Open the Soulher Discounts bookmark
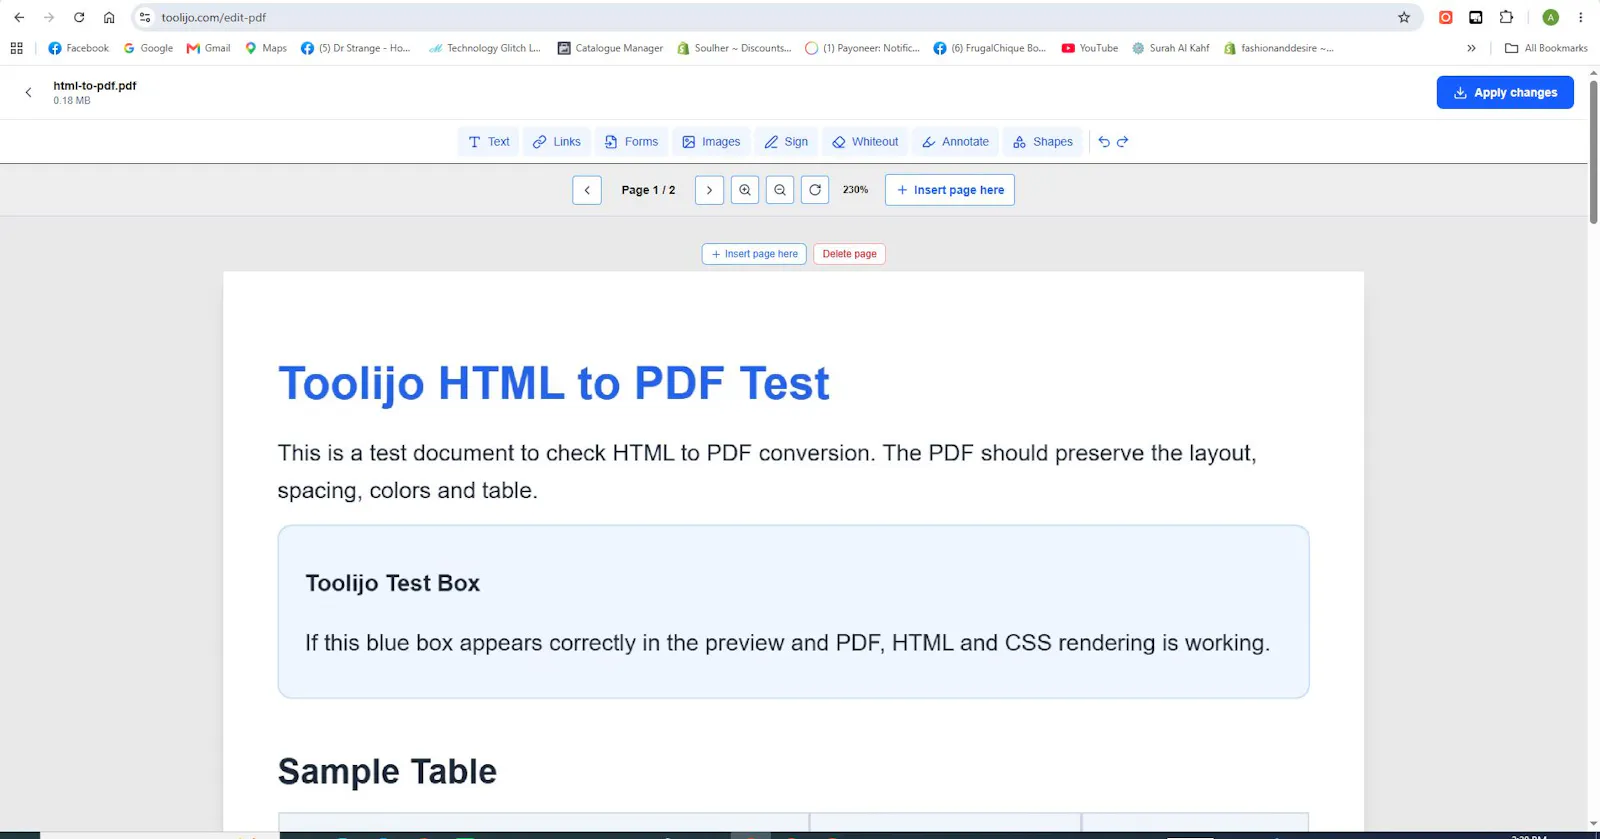This screenshot has width=1600, height=839. [x=734, y=48]
